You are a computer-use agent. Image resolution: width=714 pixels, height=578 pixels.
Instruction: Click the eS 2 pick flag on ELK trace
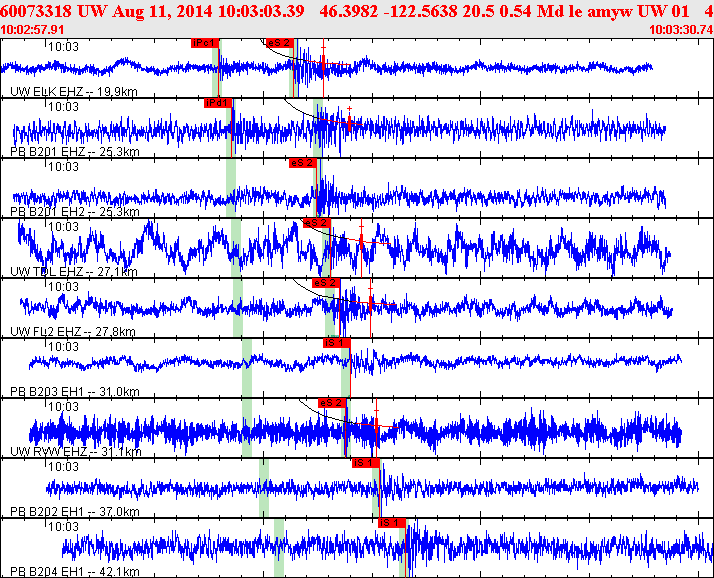(280, 43)
